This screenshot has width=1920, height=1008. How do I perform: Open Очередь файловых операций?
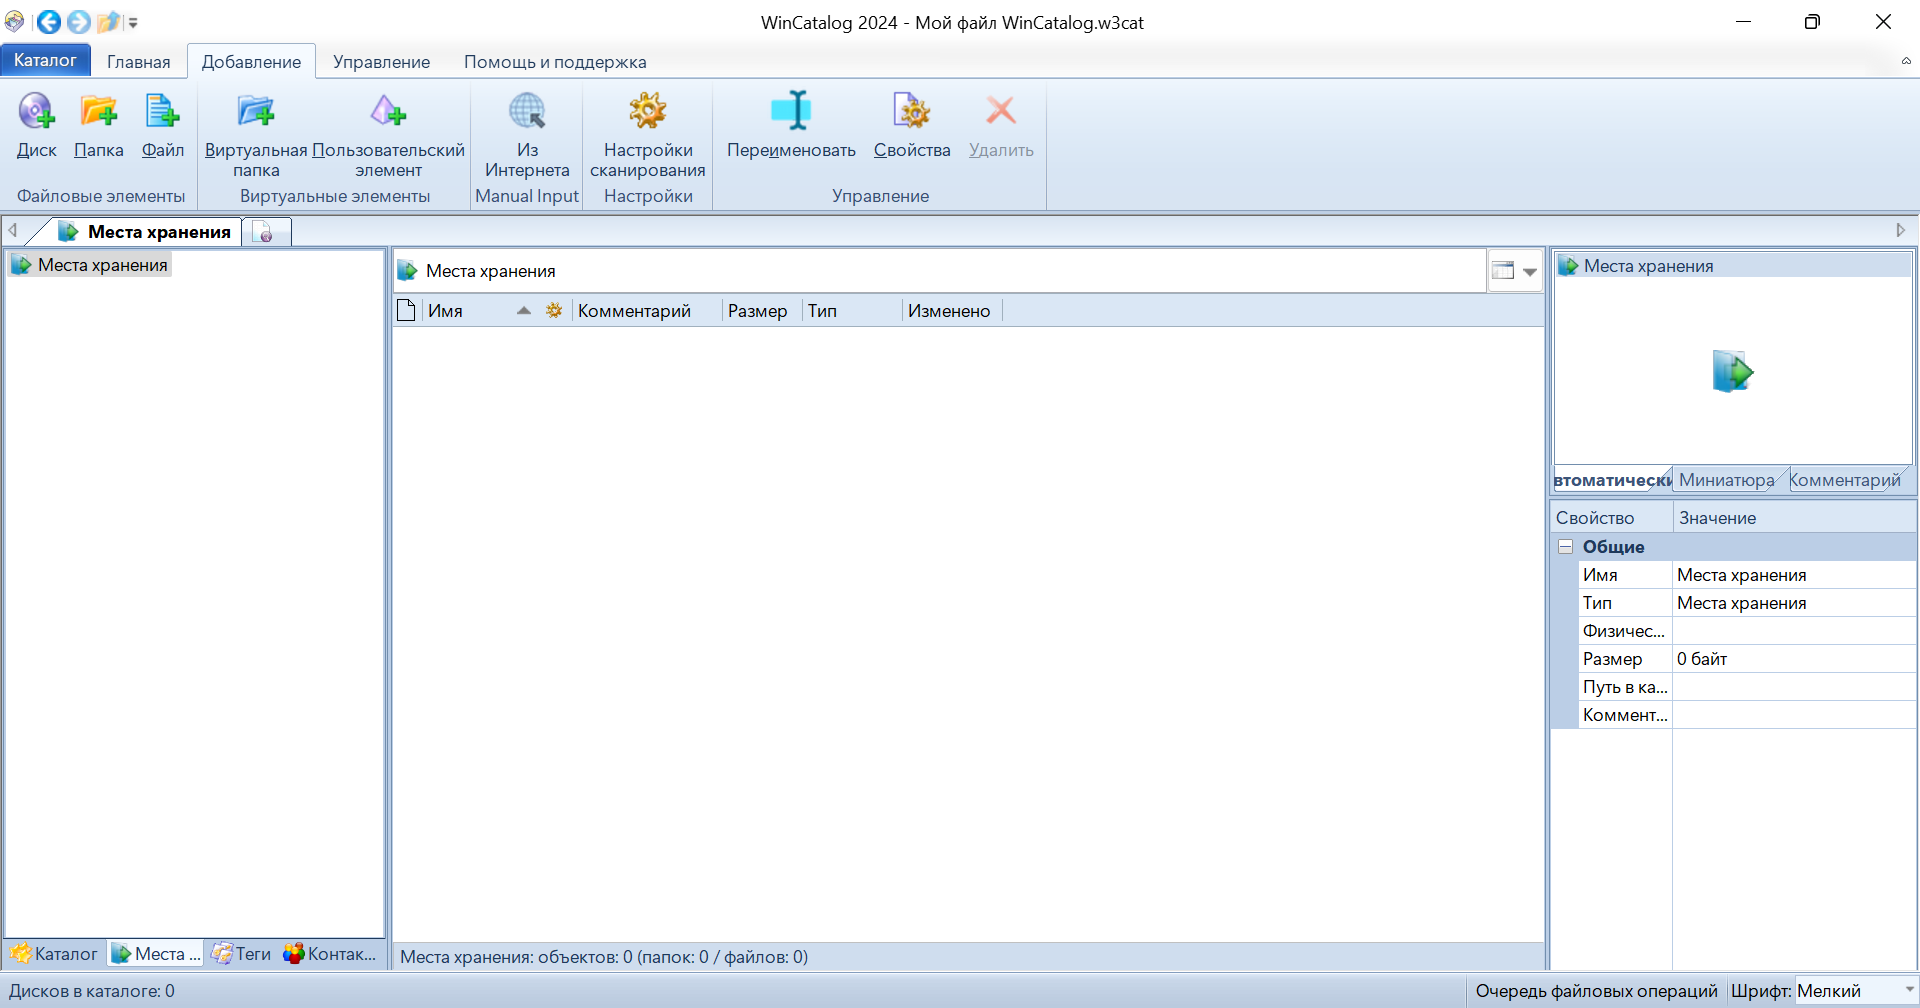point(1596,991)
